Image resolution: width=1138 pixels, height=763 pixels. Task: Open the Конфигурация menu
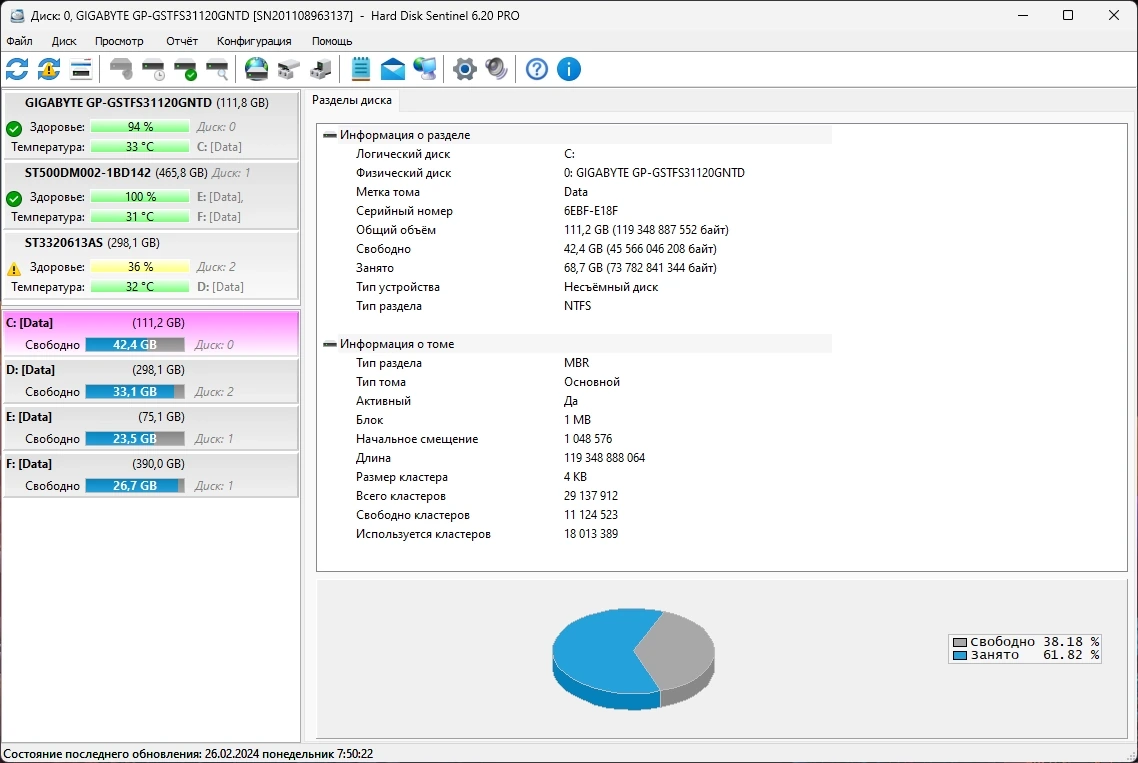click(254, 41)
